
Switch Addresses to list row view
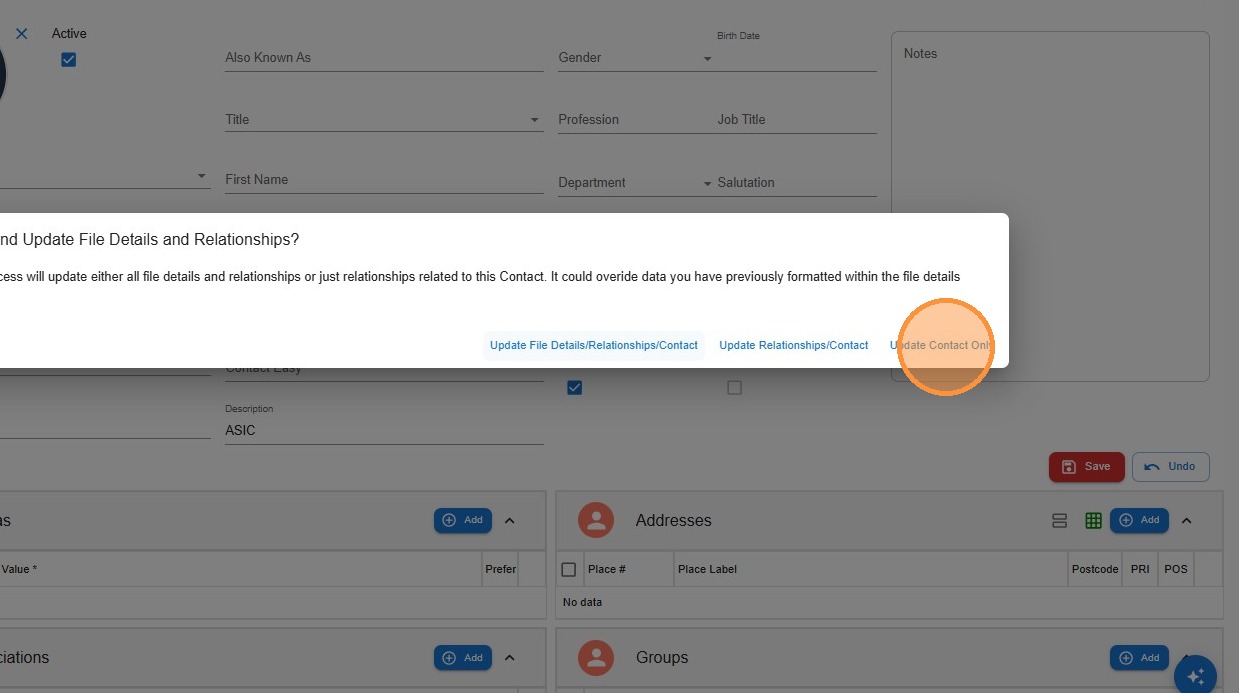point(1060,521)
